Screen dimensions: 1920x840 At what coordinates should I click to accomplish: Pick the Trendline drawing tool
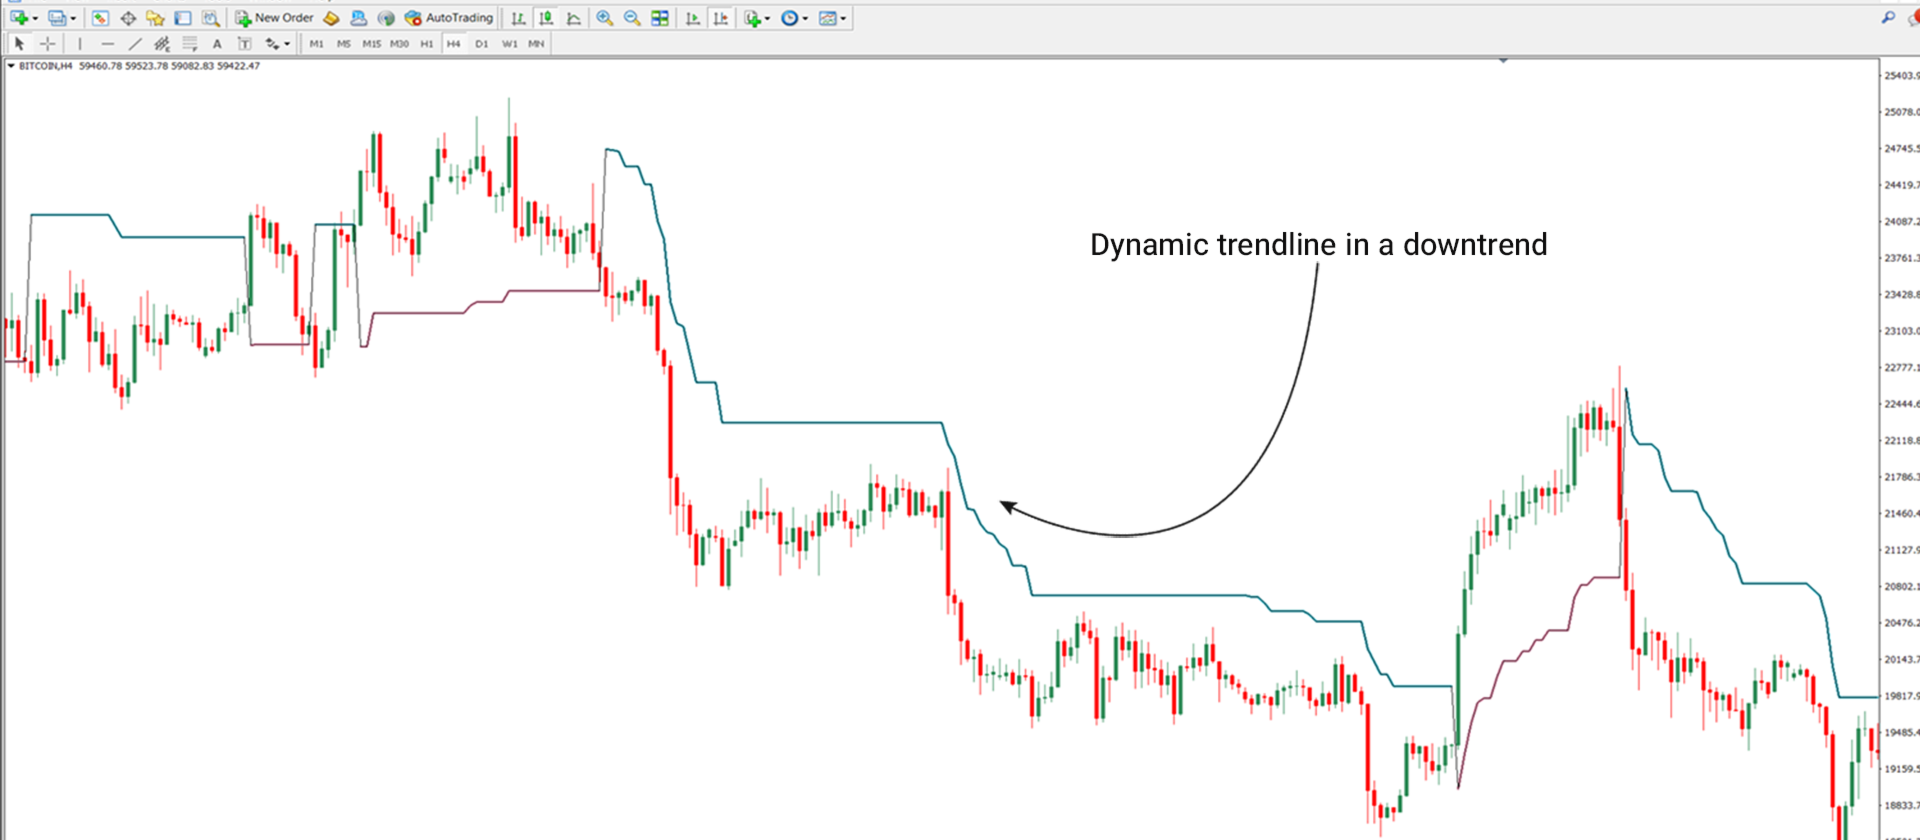coord(135,44)
